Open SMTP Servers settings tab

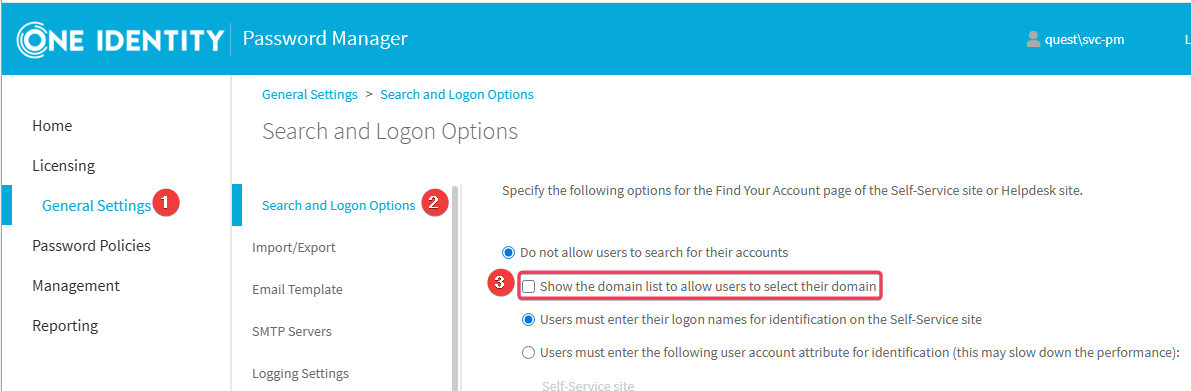291,332
